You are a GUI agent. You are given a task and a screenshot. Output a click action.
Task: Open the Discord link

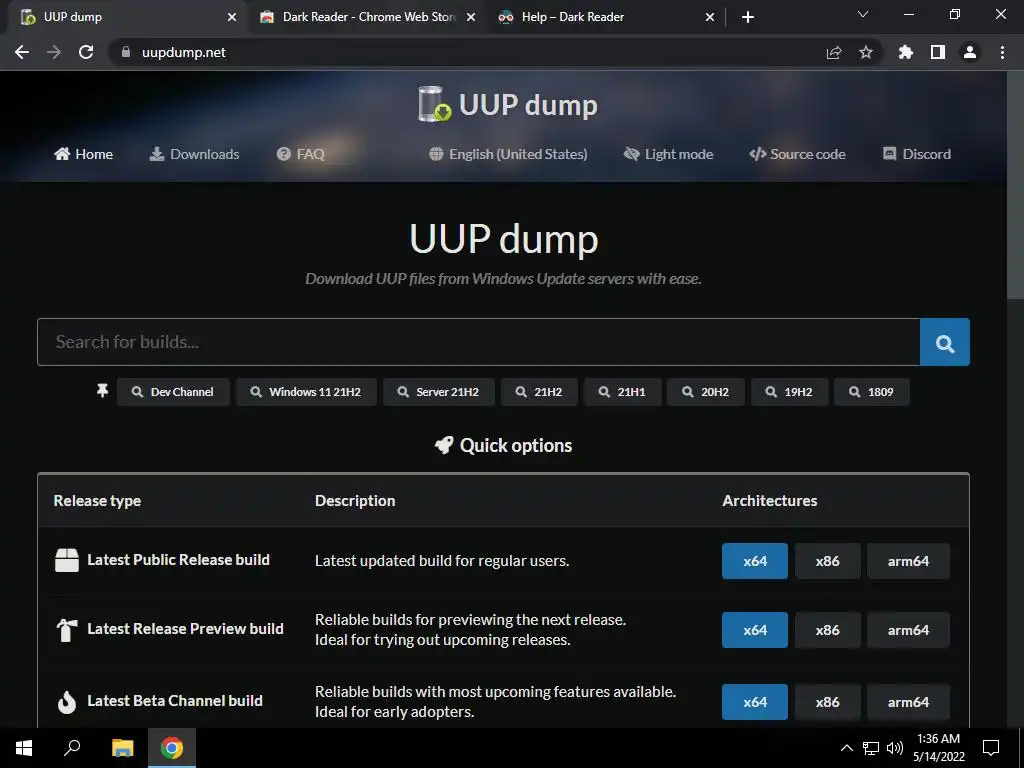pyautogui.click(x=917, y=154)
